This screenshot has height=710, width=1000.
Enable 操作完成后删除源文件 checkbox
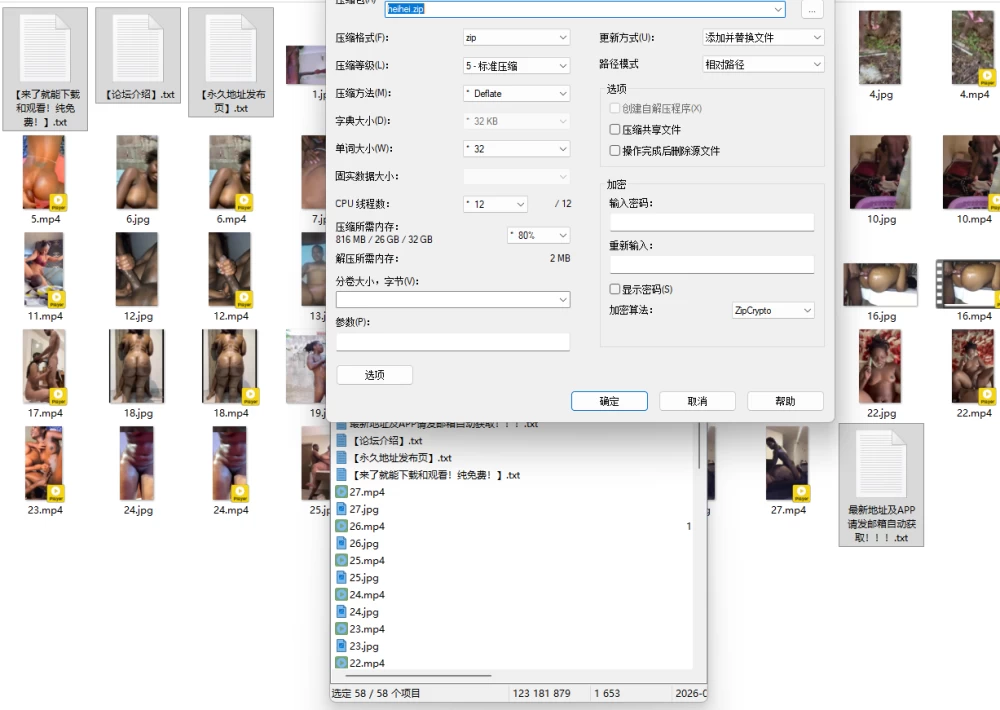(615, 151)
